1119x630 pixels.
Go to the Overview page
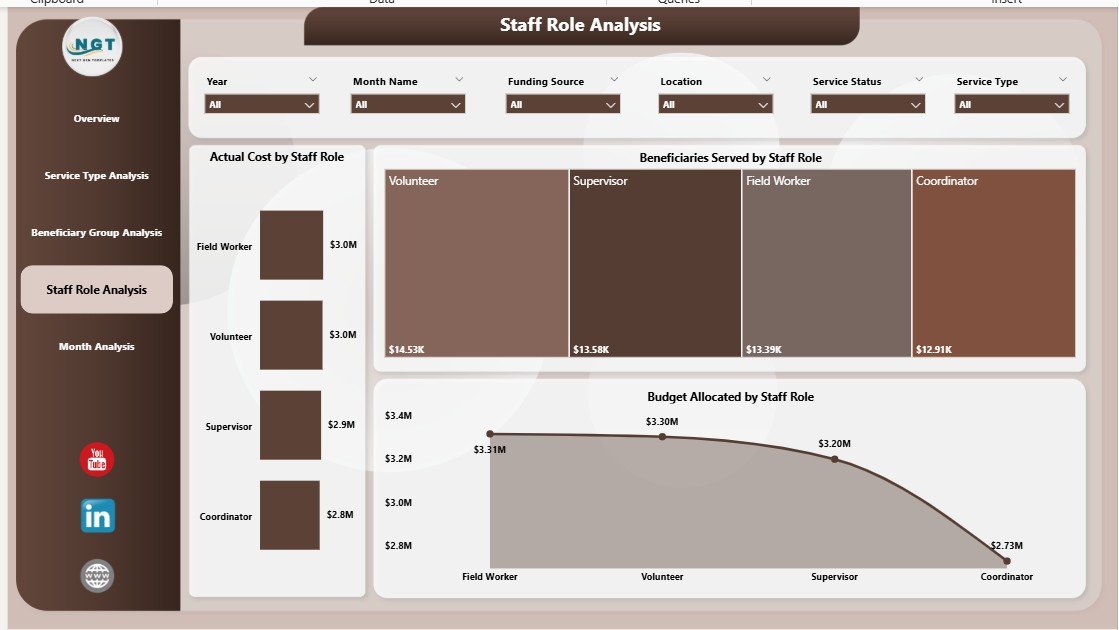point(96,119)
